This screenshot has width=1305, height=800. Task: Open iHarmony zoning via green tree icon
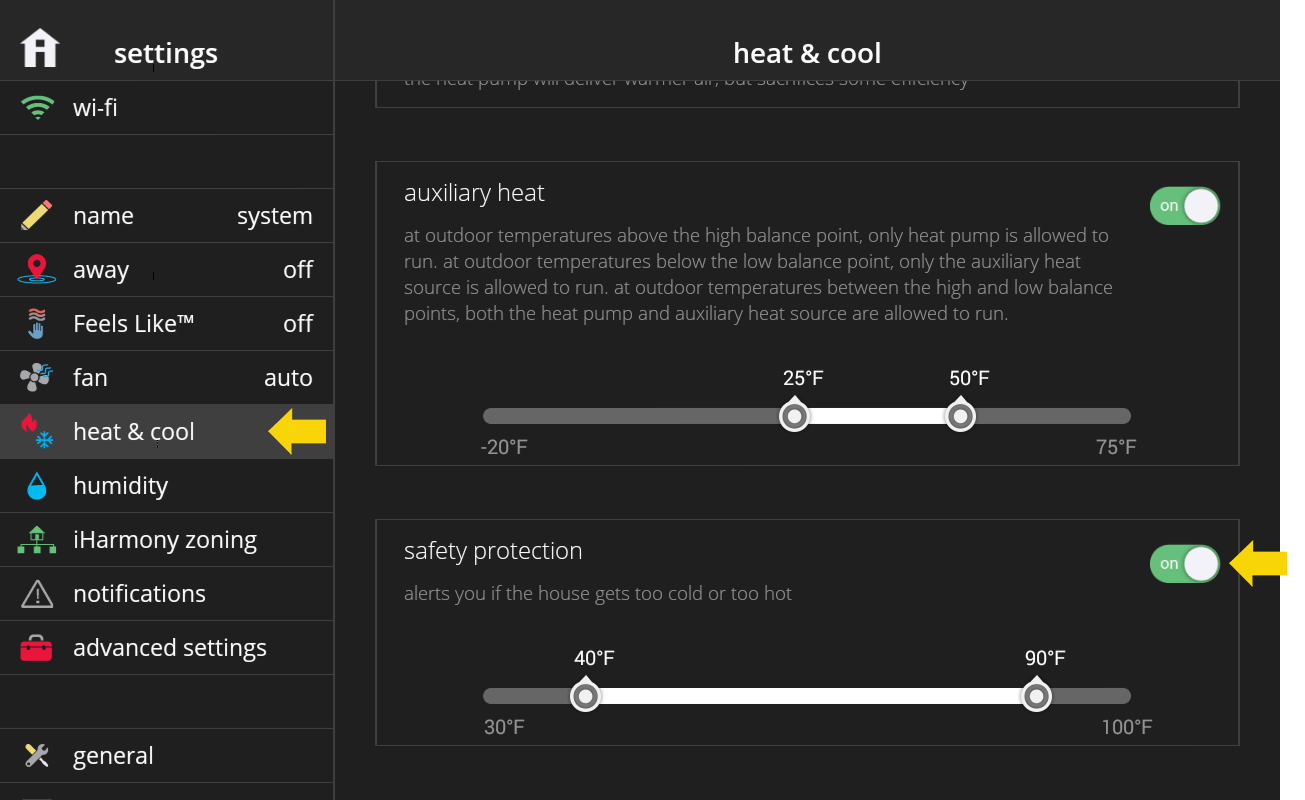click(37, 540)
